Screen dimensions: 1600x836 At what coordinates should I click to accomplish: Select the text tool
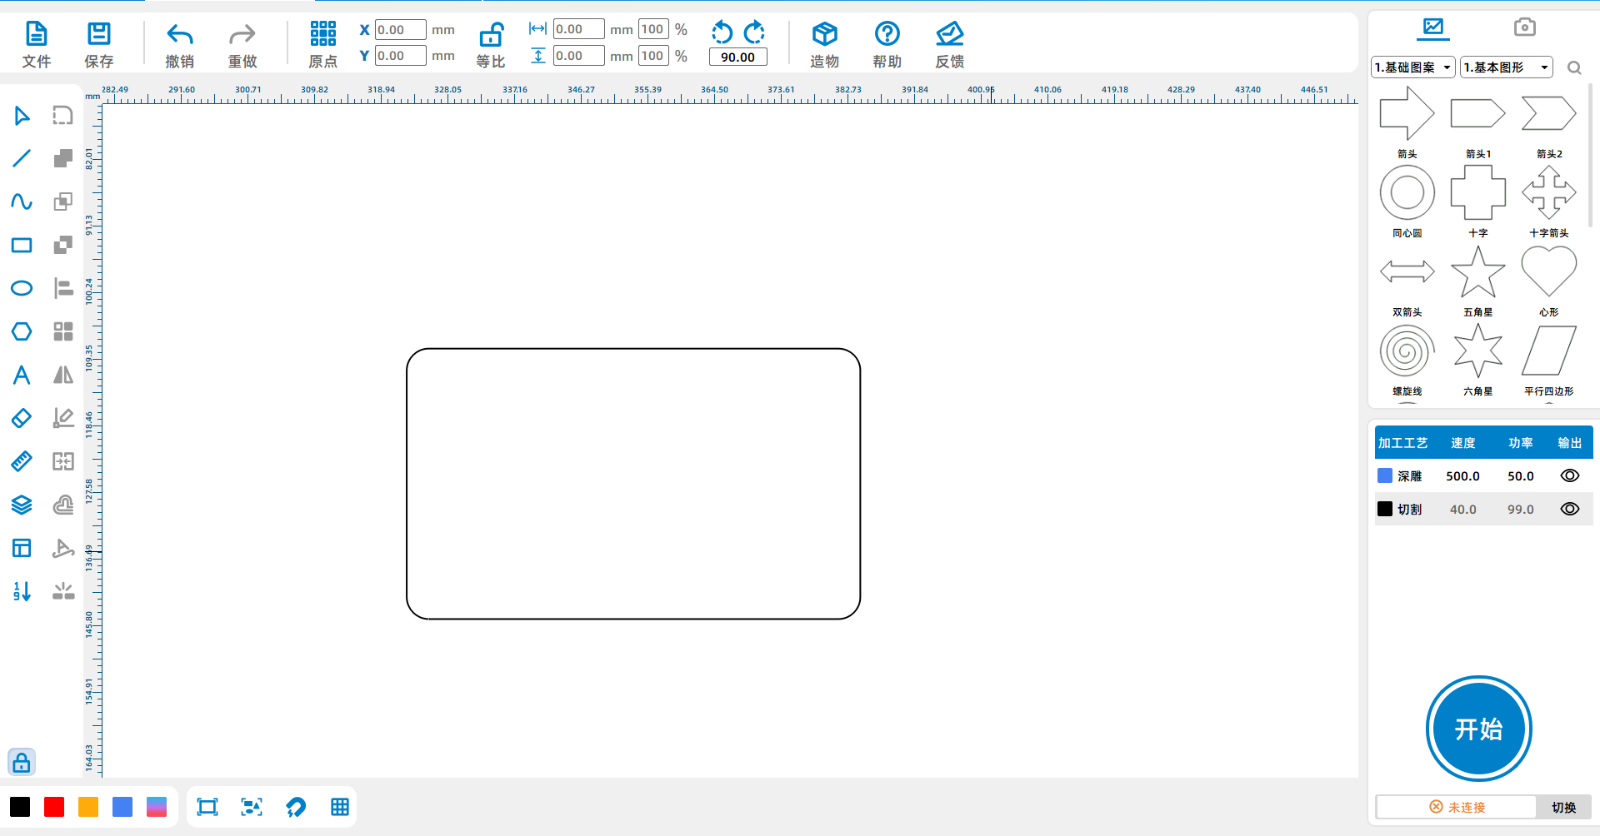click(21, 375)
